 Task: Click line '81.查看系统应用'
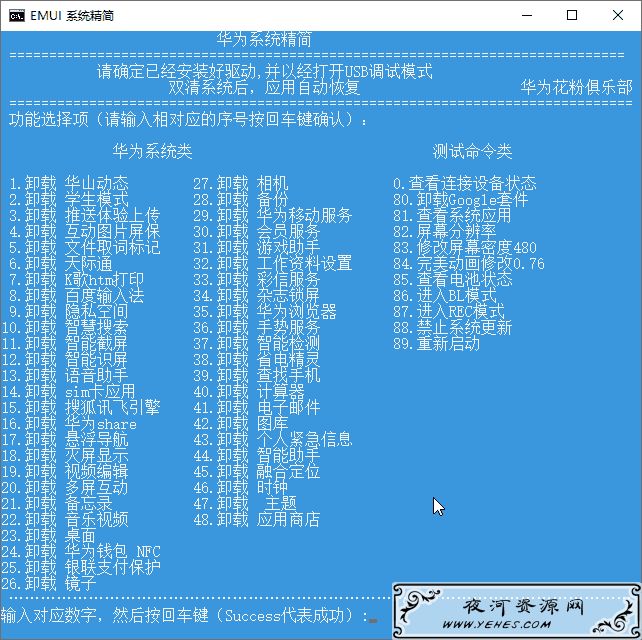click(x=452, y=215)
